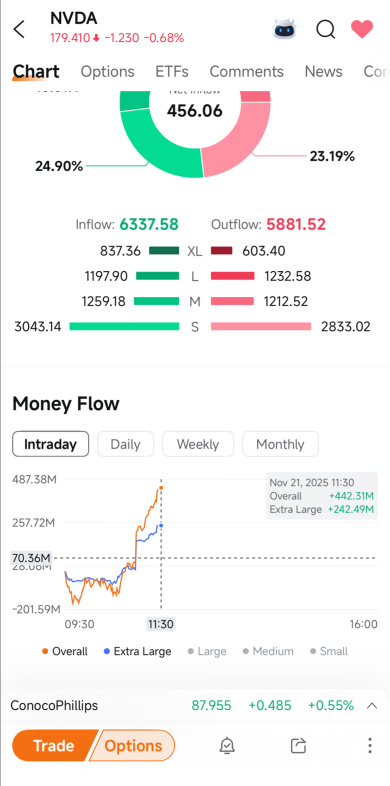Open the three-dot more menu
Screen dimensions: 390x786
[x=369, y=745]
